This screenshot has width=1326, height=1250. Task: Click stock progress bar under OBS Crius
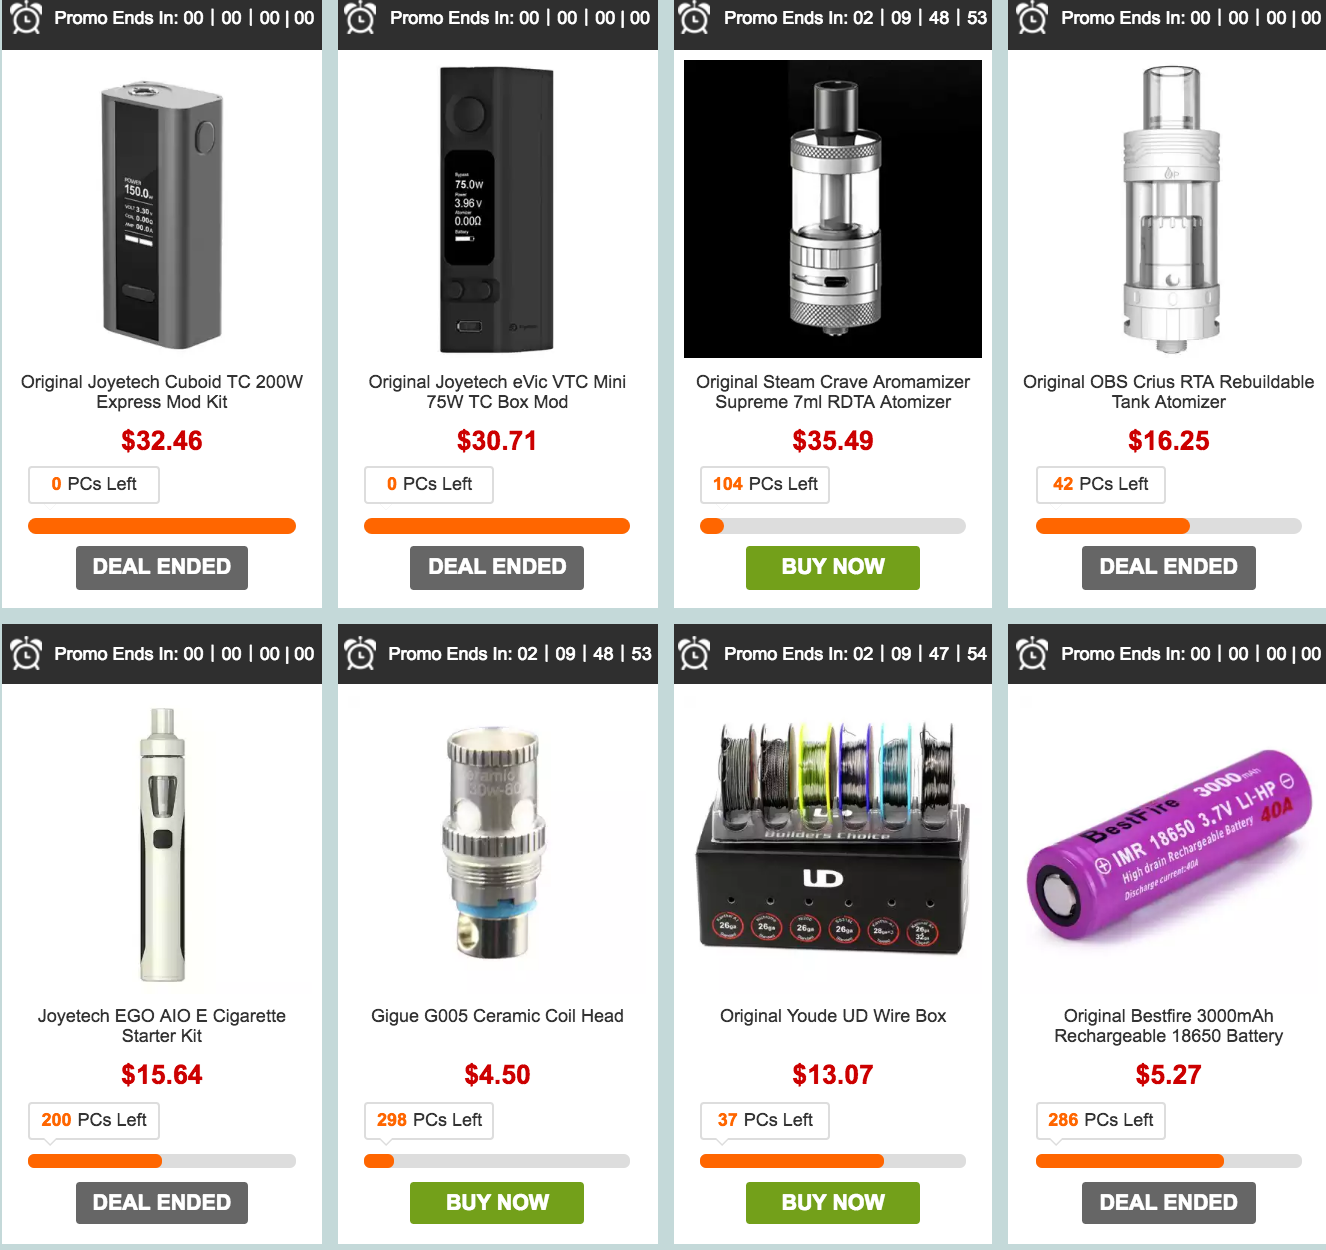1169,526
